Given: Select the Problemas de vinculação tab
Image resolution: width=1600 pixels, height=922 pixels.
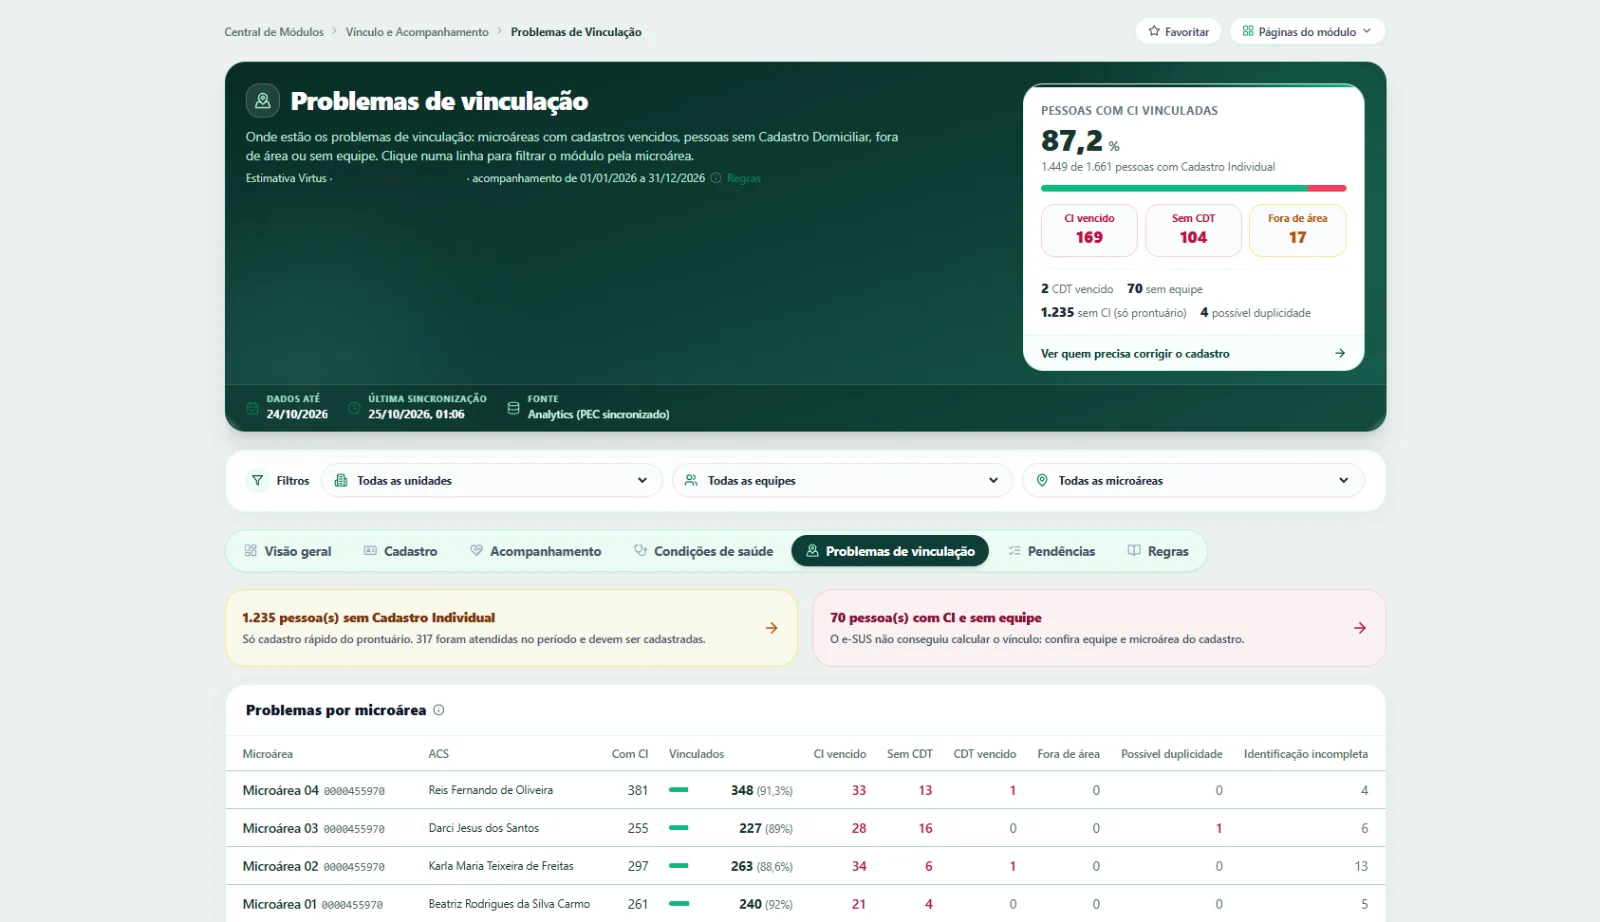Looking at the screenshot, I should (890, 551).
